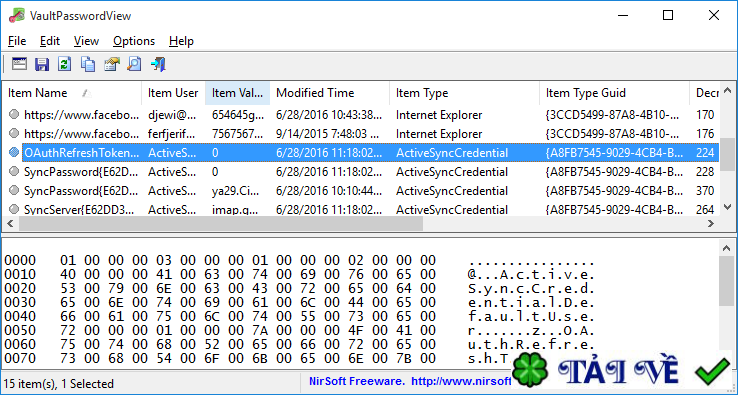
Task: Sort by the Item User column header
Action: [x=173, y=93]
